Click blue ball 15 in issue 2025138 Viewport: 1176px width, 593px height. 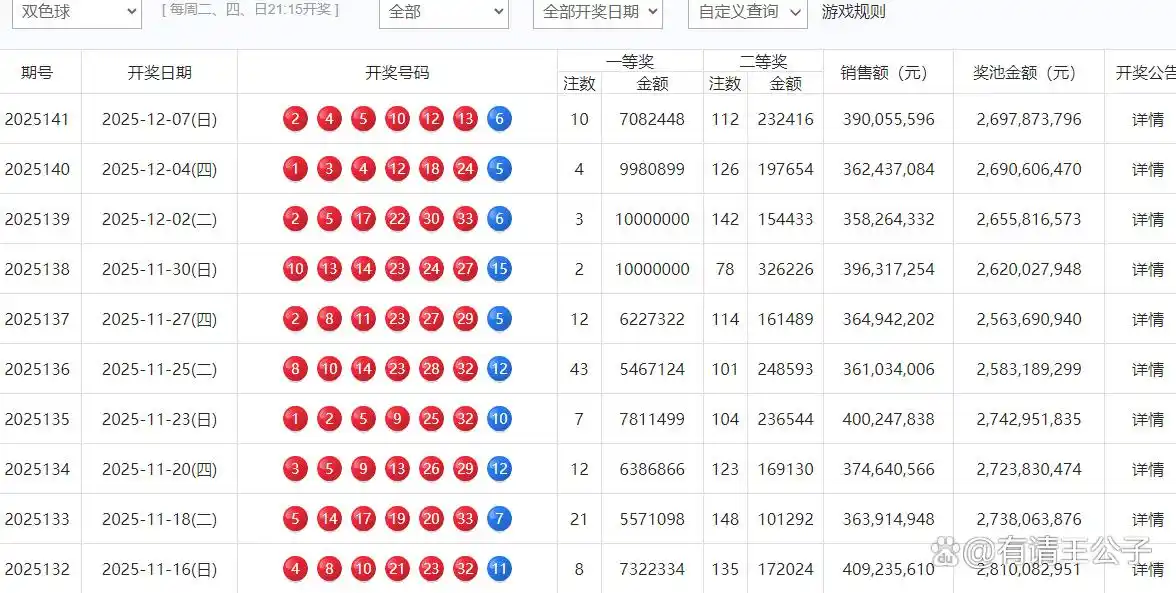tap(499, 269)
